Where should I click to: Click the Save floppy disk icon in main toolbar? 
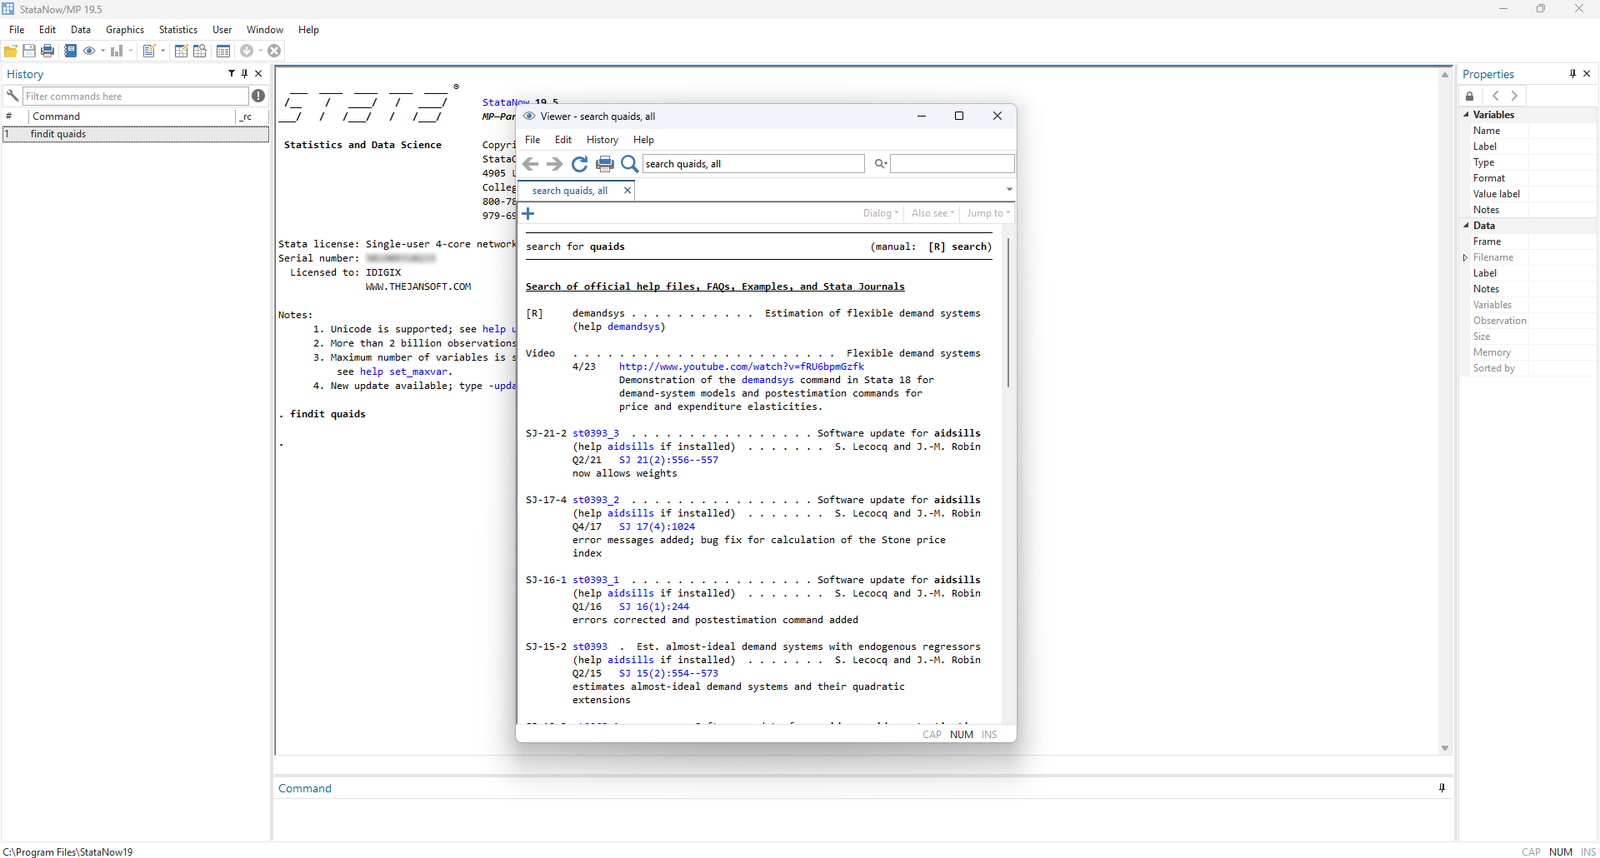tap(29, 51)
